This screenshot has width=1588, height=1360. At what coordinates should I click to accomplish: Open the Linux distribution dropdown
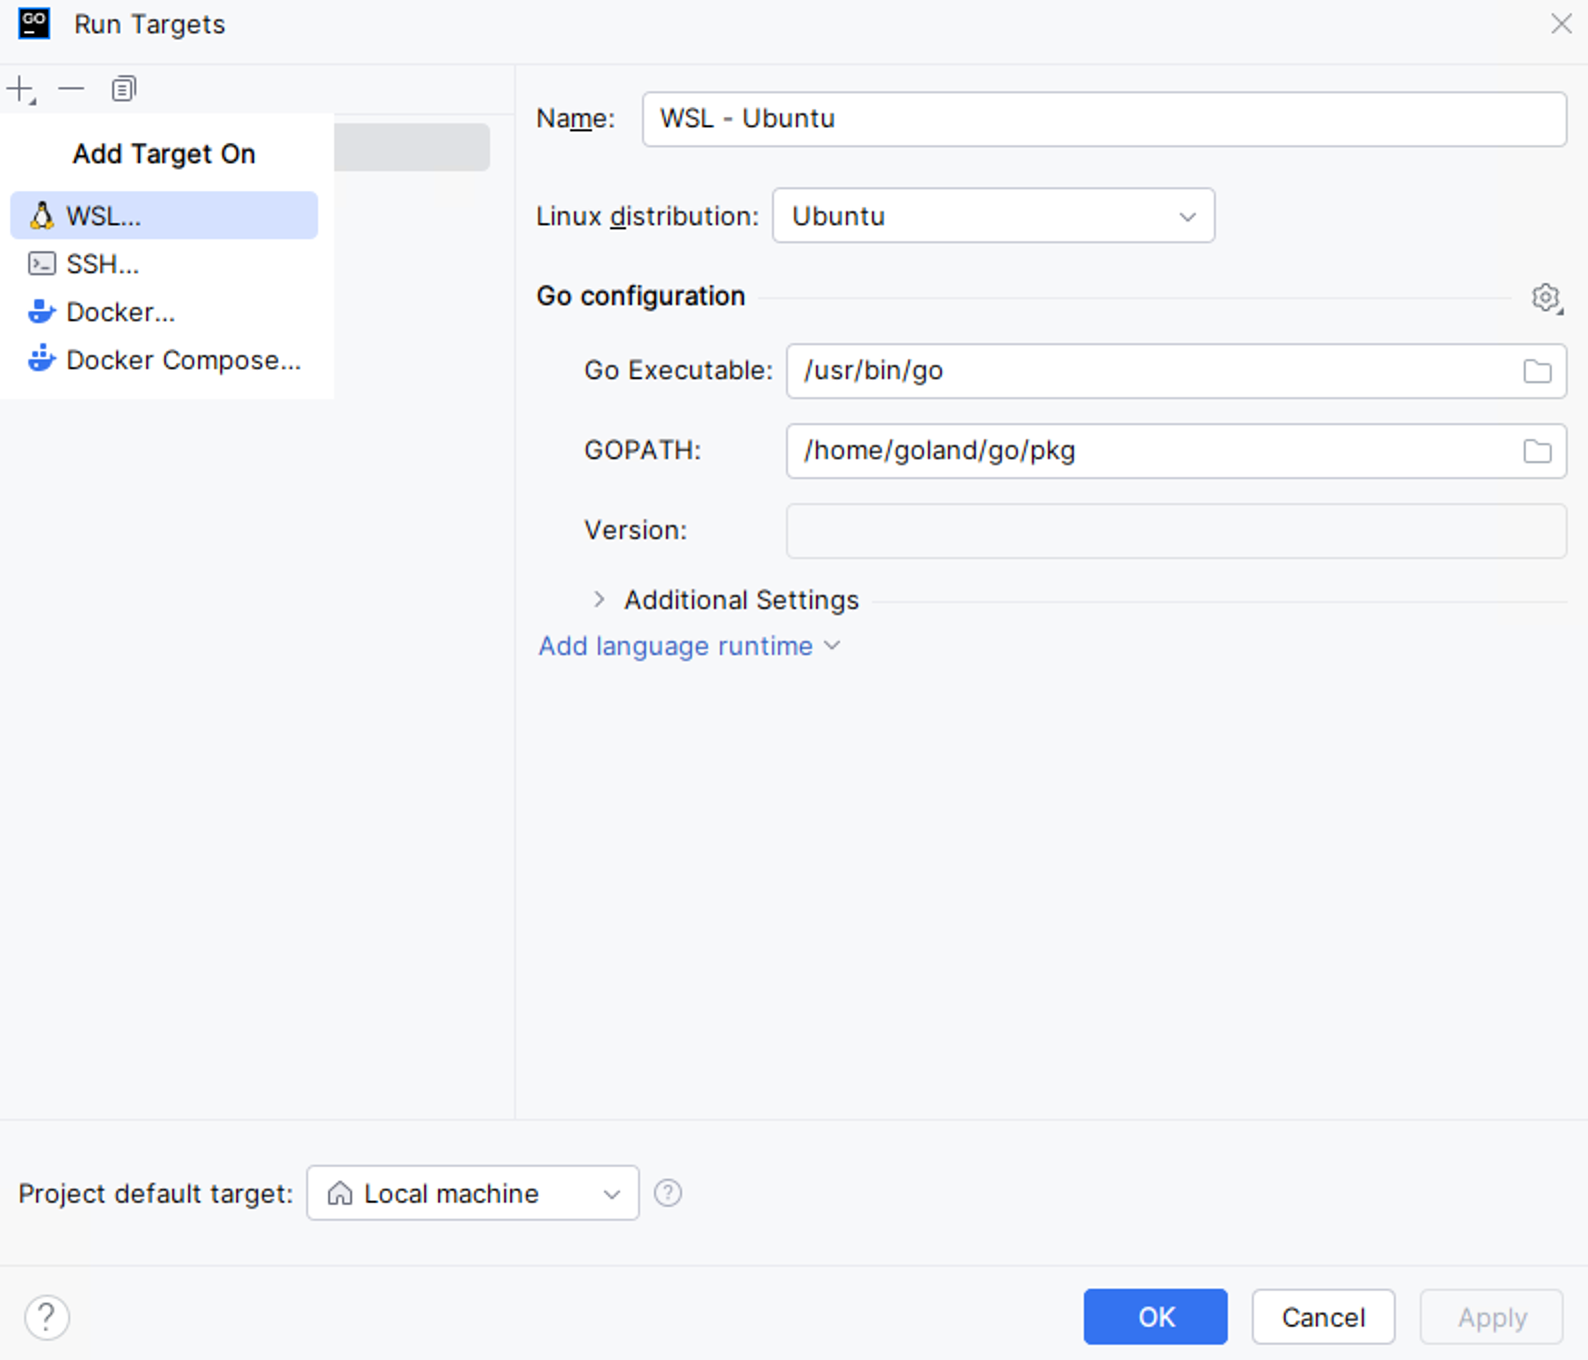[992, 216]
